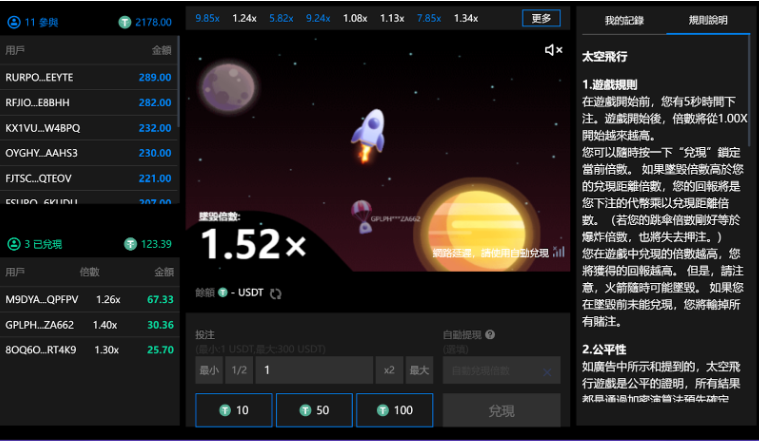Viewport: 759px width, 442px height.
Task: Double the bet with x2
Action: [x=388, y=371]
